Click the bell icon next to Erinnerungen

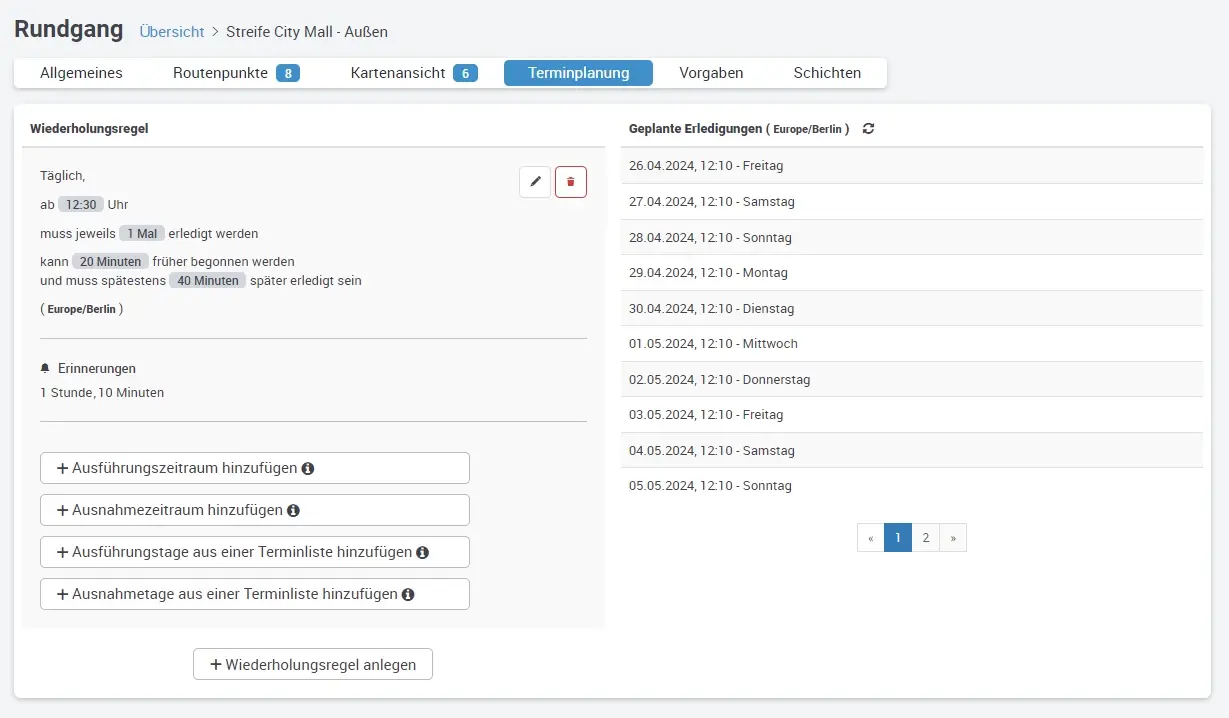coord(45,369)
